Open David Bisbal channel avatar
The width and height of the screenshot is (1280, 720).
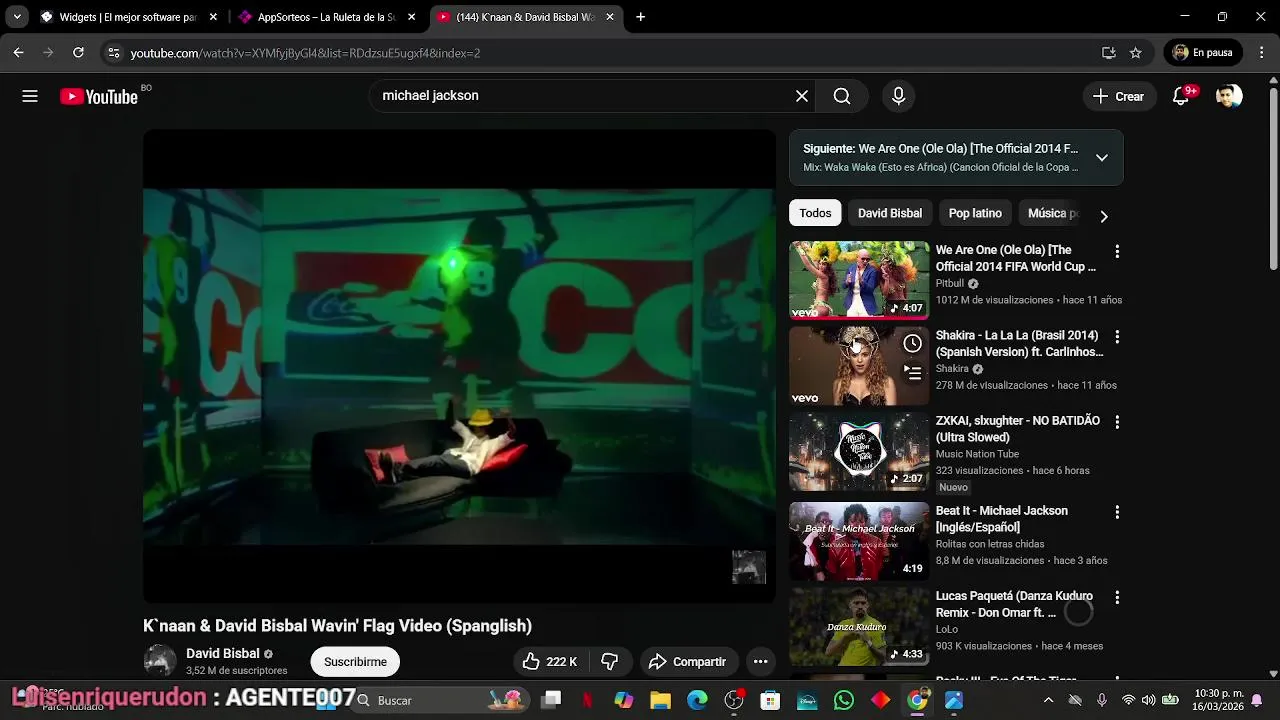(x=160, y=661)
